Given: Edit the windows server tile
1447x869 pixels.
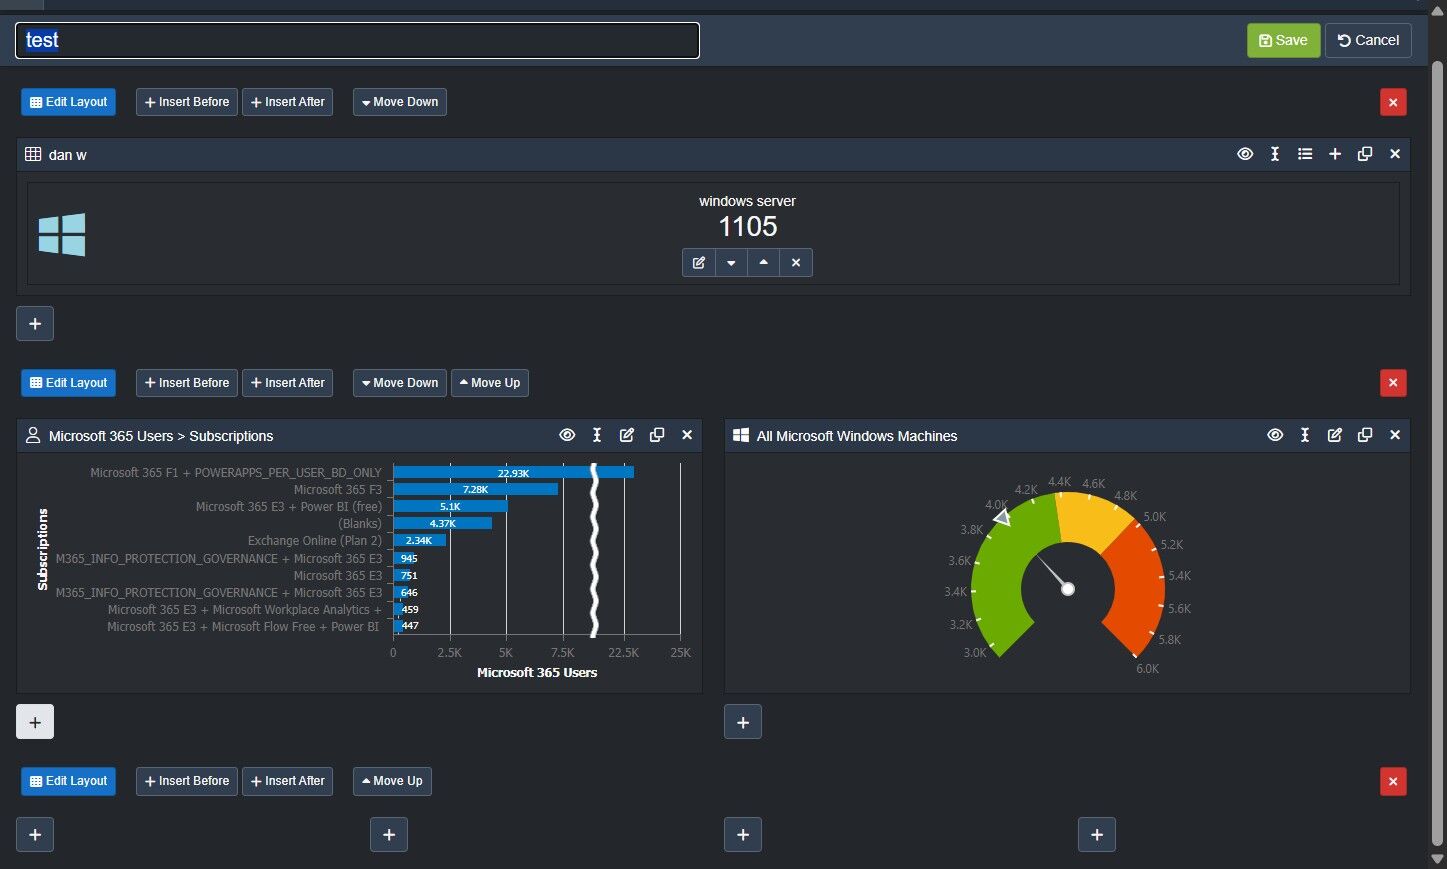Looking at the screenshot, I should (x=699, y=263).
